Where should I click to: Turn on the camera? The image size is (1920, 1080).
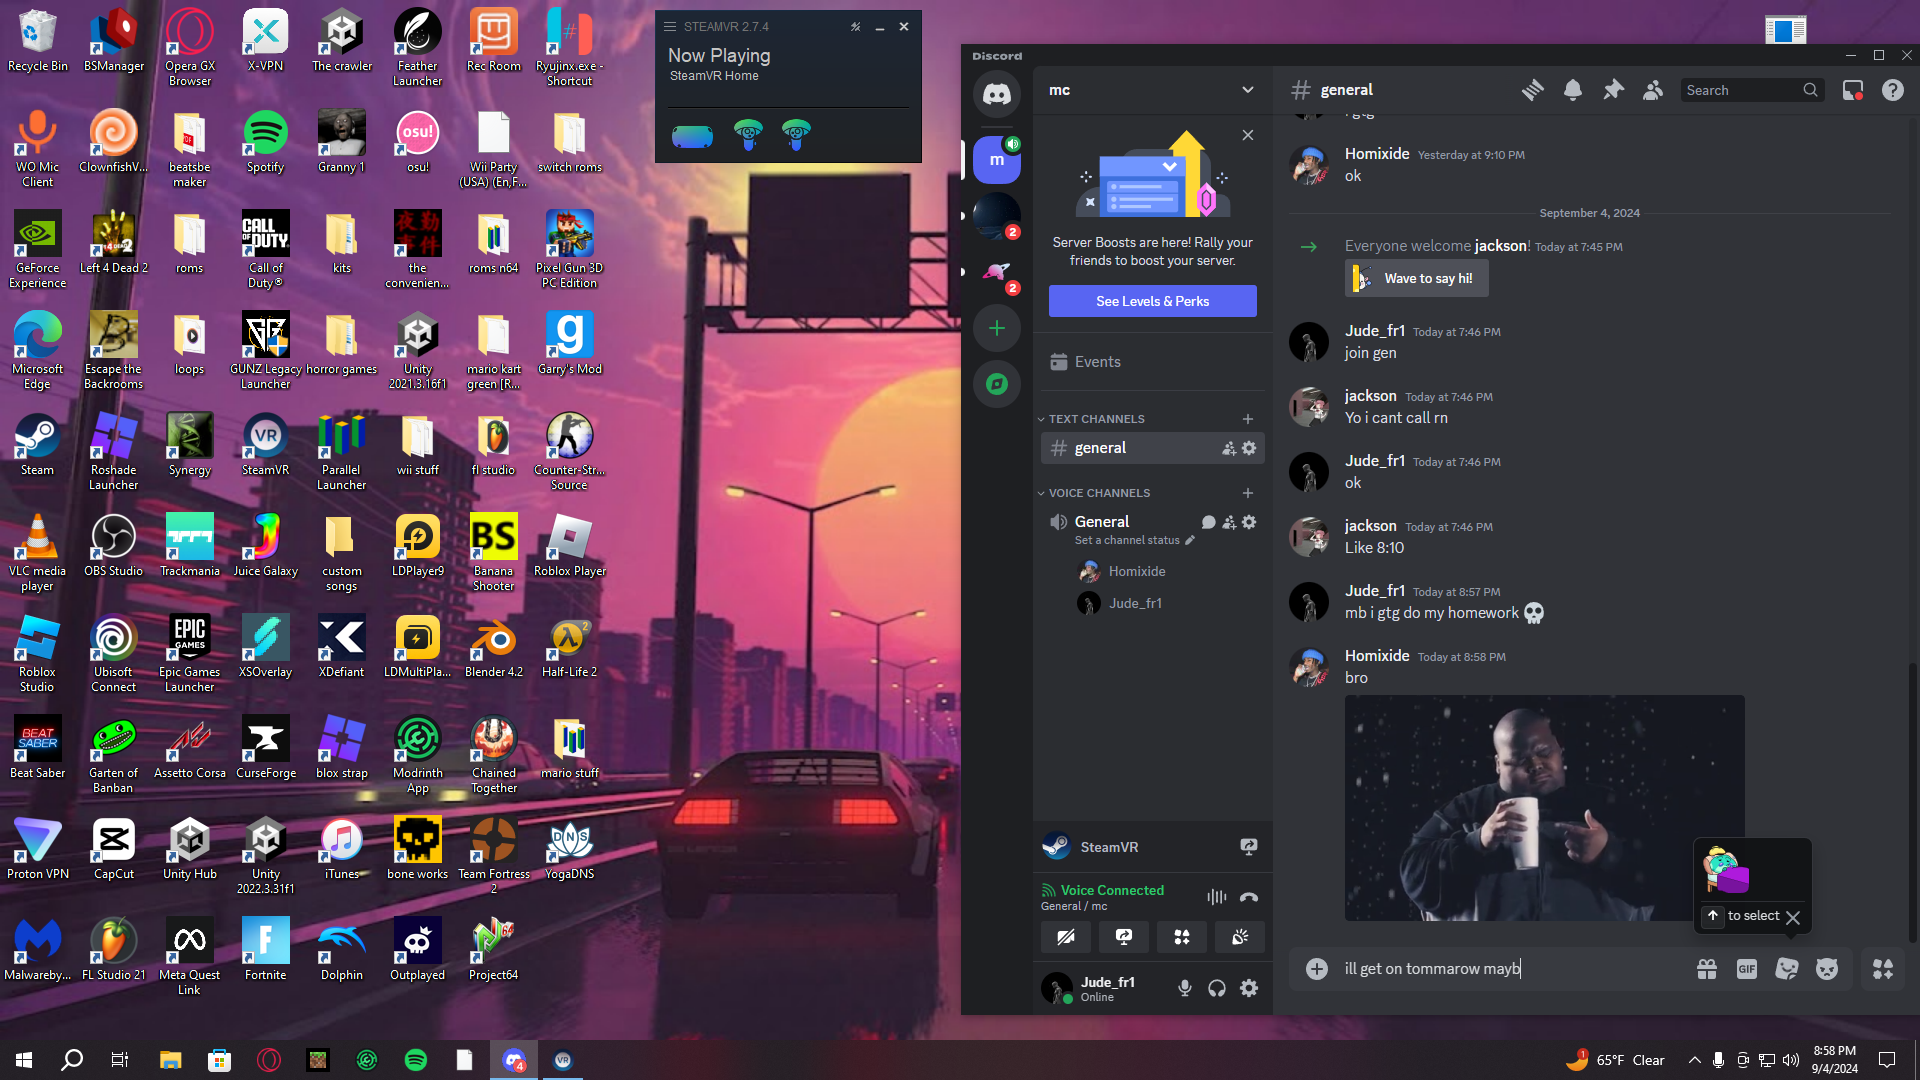(x=1066, y=937)
